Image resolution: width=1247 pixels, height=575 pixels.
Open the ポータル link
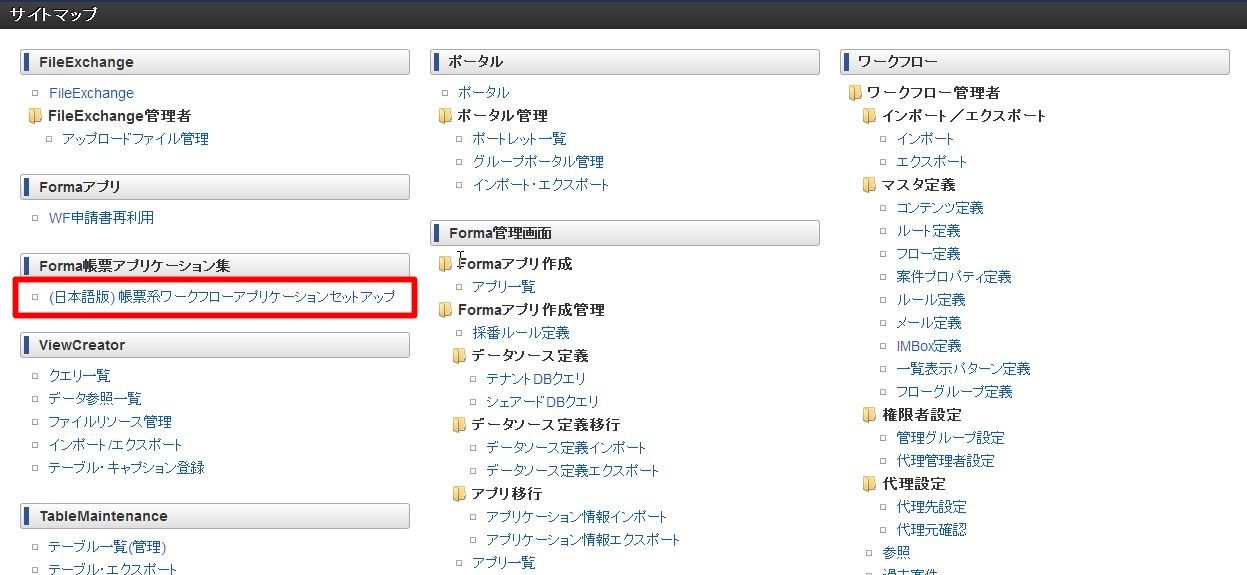(x=484, y=93)
